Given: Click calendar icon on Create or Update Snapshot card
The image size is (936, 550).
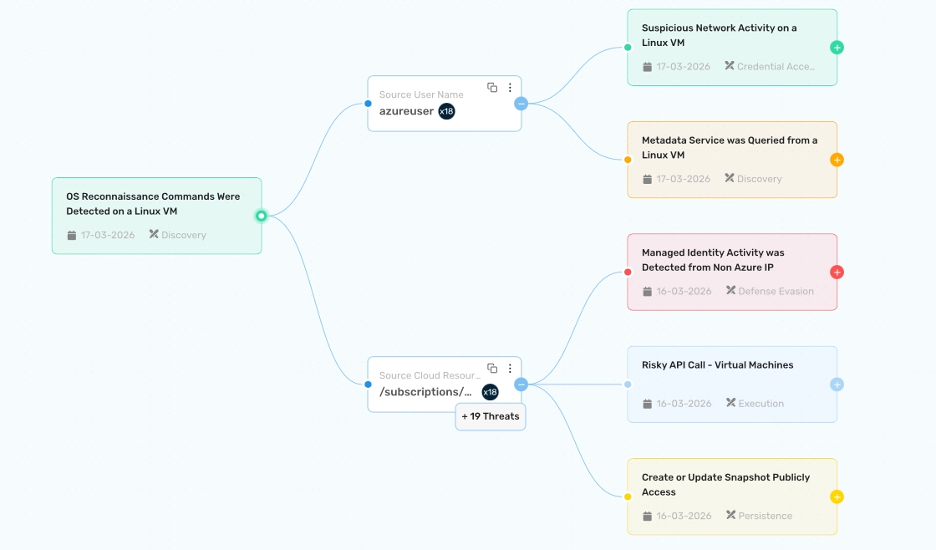Looking at the screenshot, I should [647, 516].
